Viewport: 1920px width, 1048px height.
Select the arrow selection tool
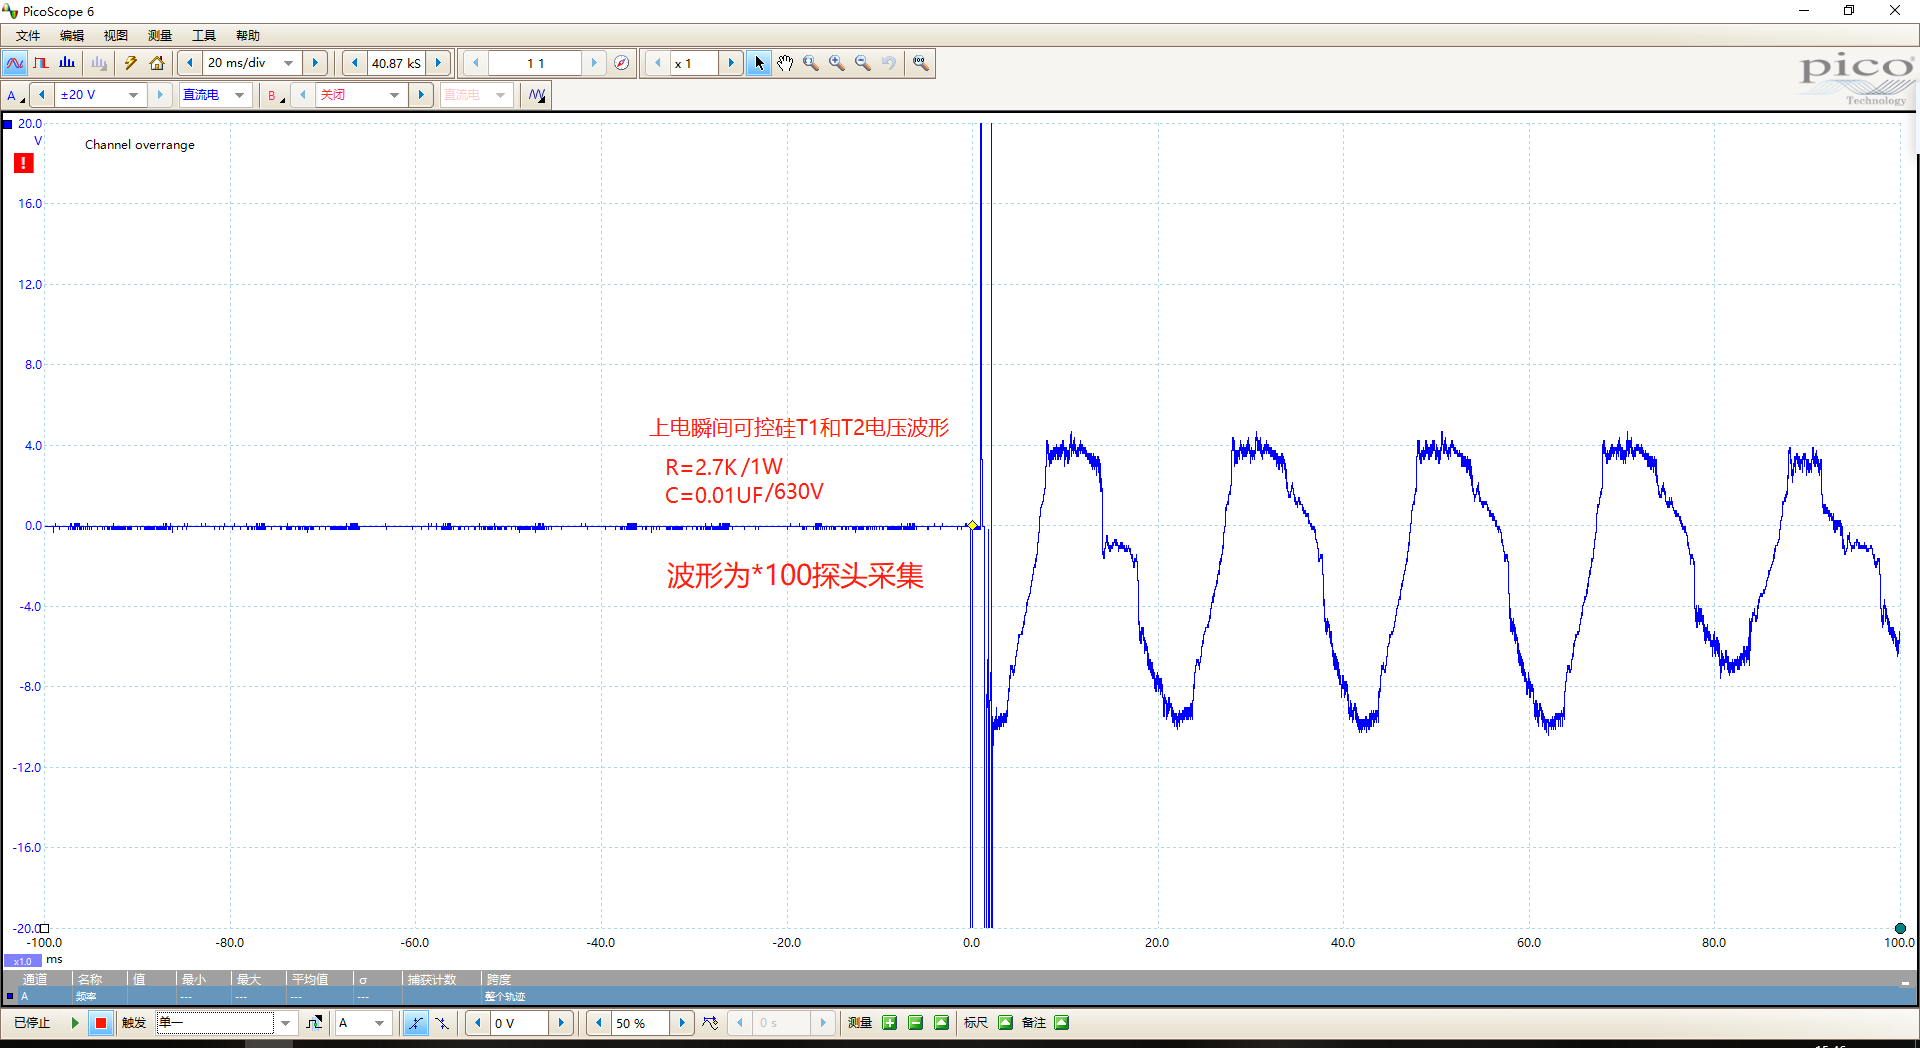759,63
